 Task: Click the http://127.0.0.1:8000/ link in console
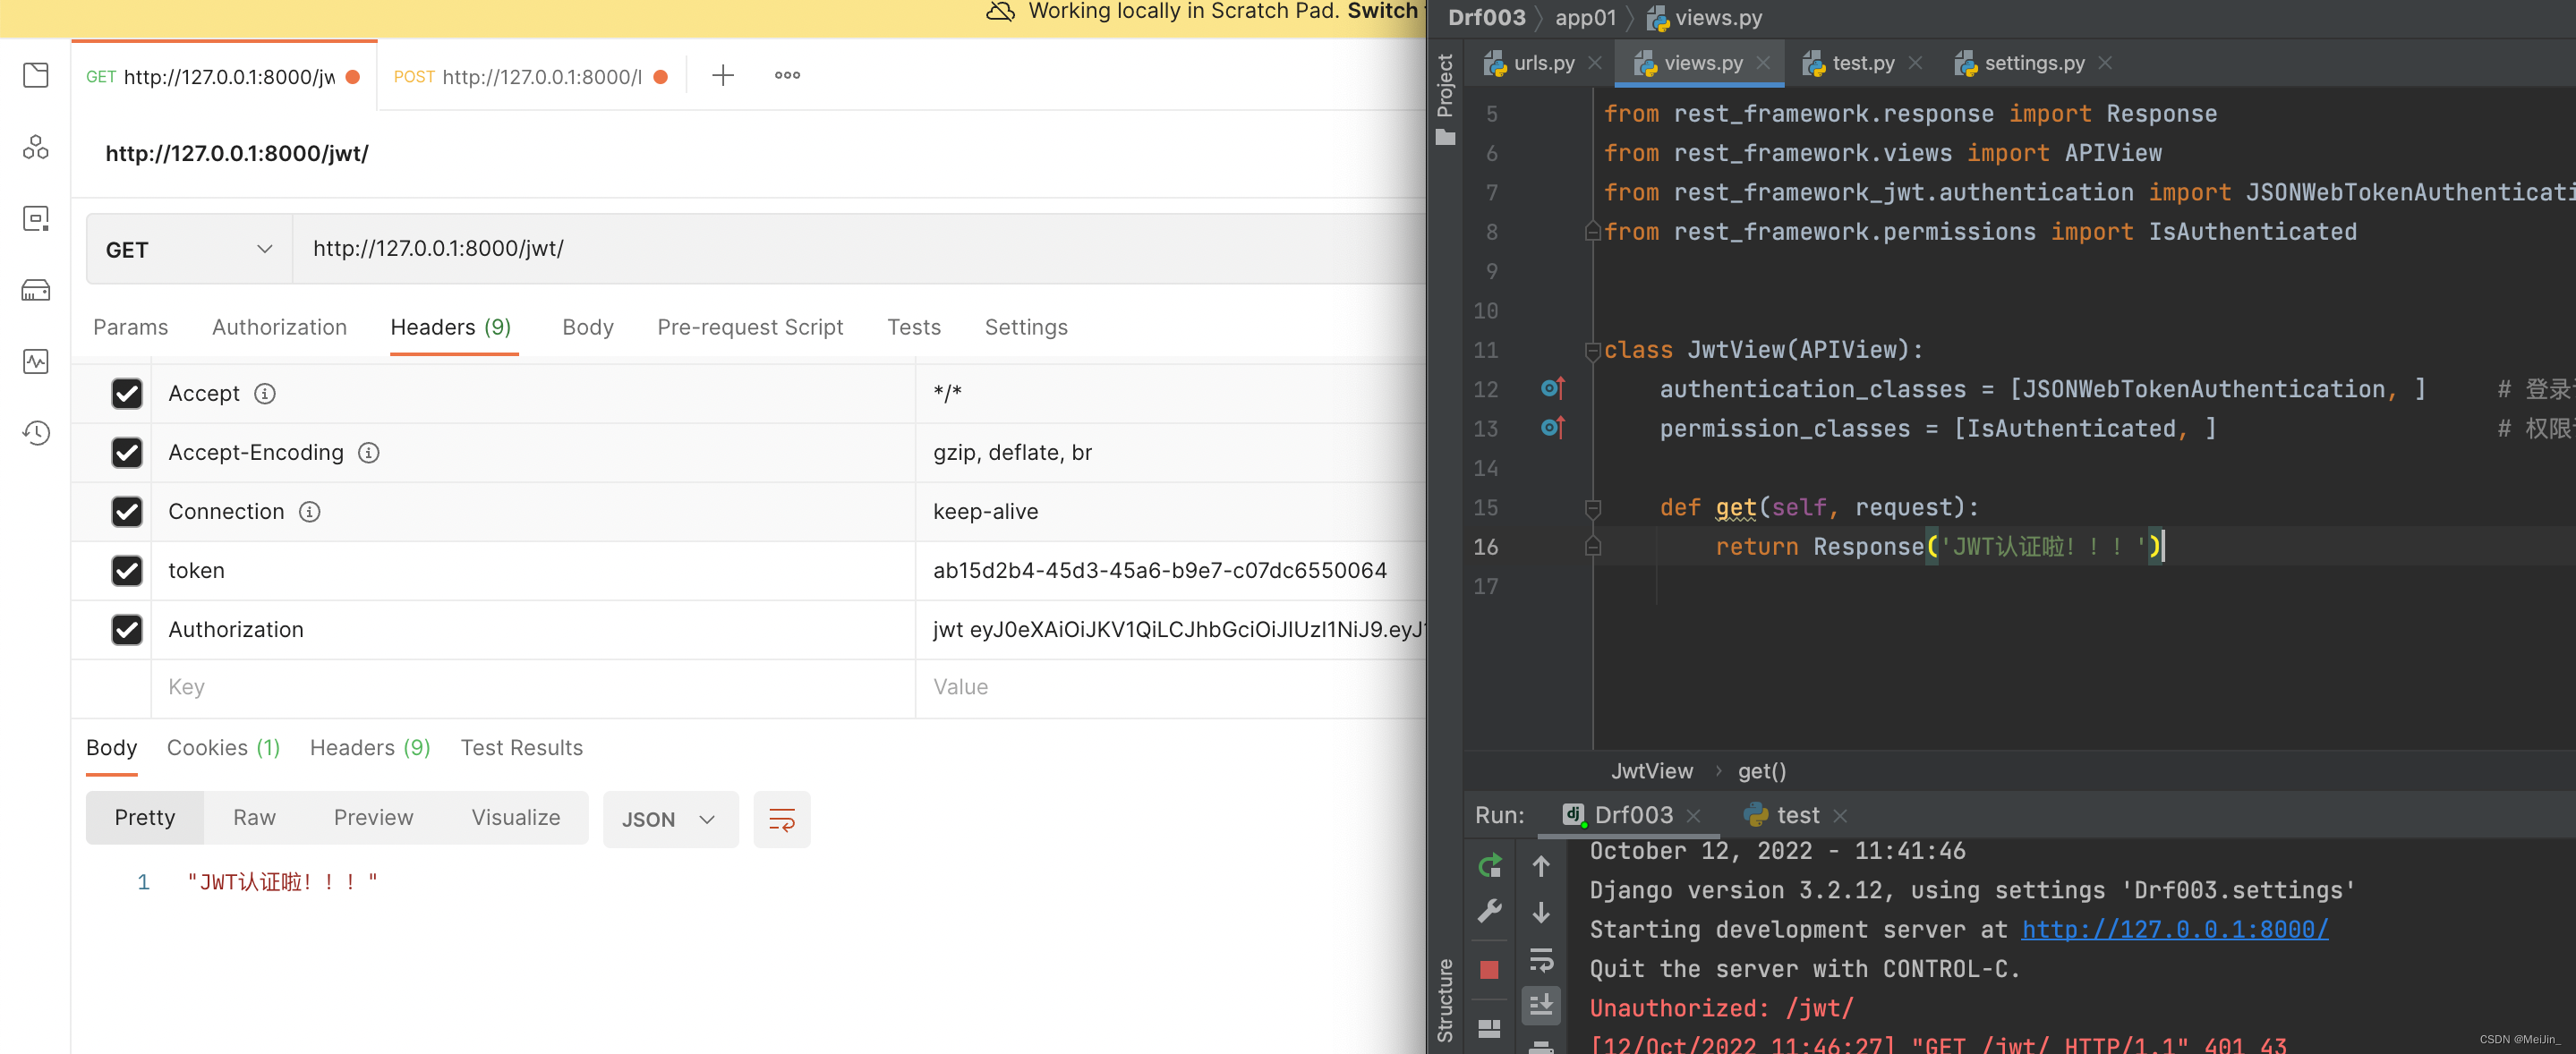point(2174,930)
